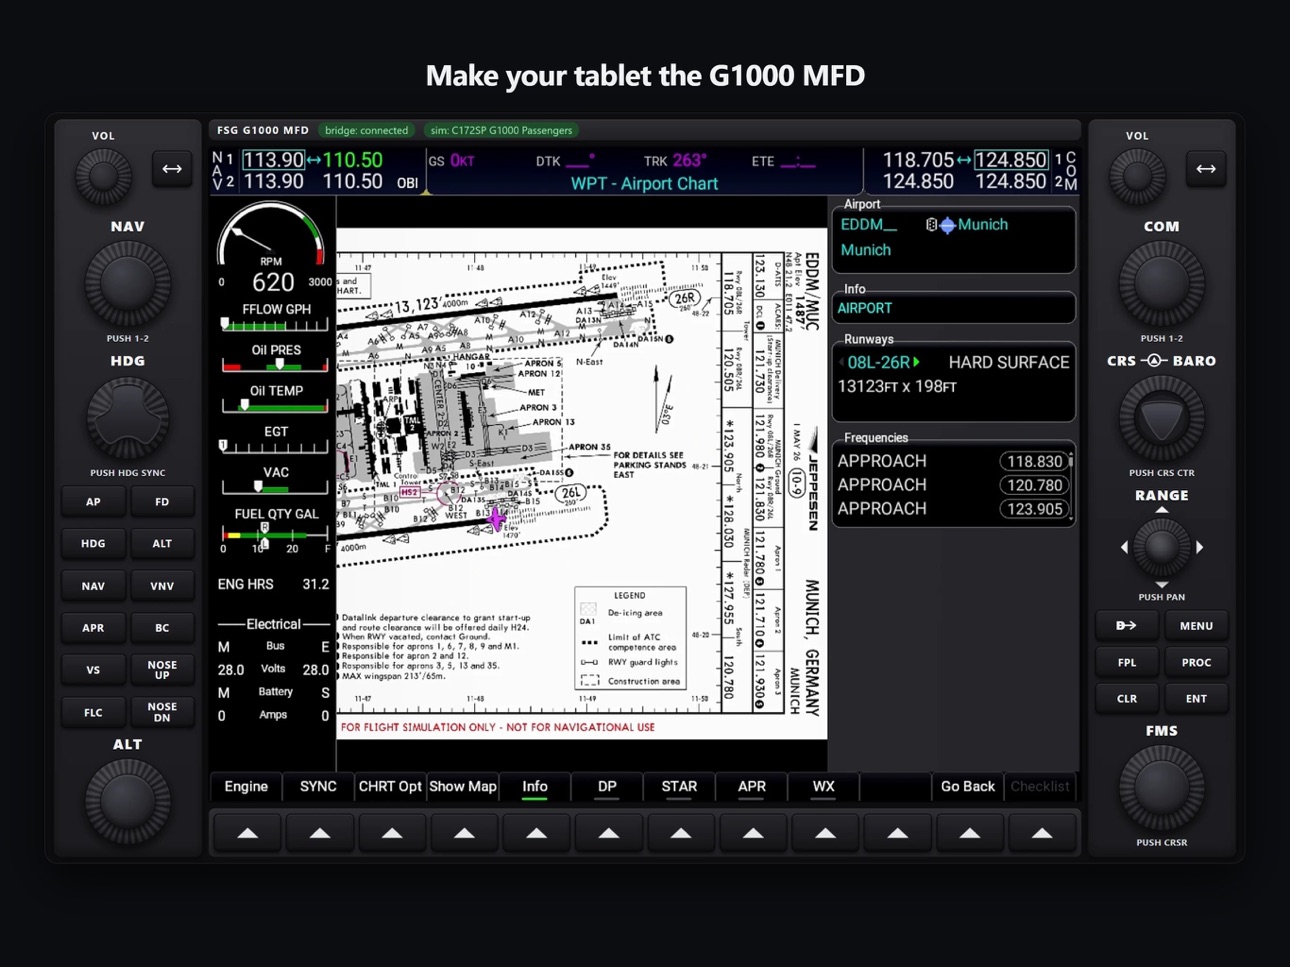Select the STAR softkey

pos(679,787)
